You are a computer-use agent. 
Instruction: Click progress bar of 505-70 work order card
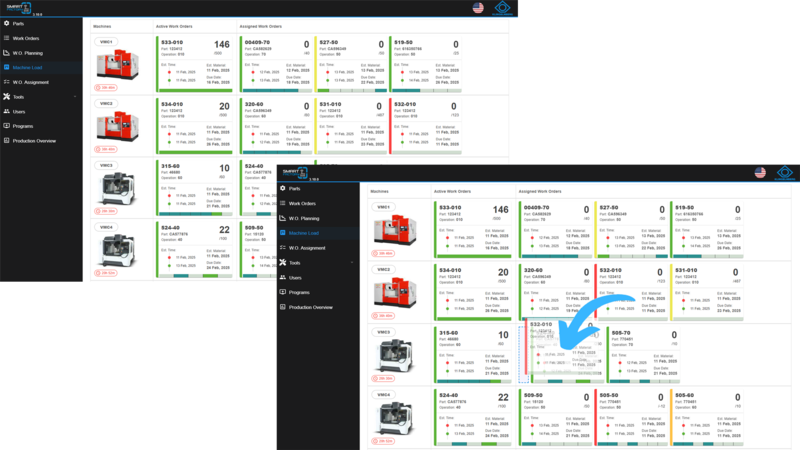645,381
